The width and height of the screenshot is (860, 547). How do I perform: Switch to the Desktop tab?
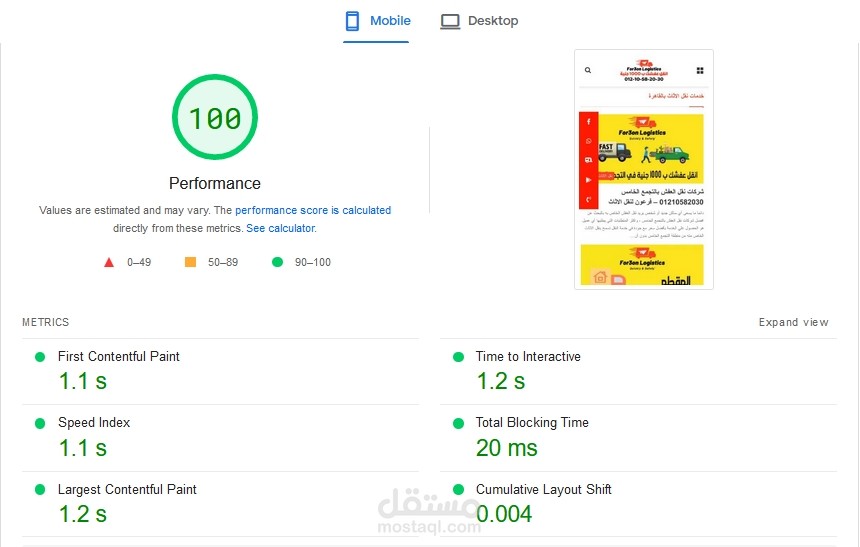pos(479,21)
